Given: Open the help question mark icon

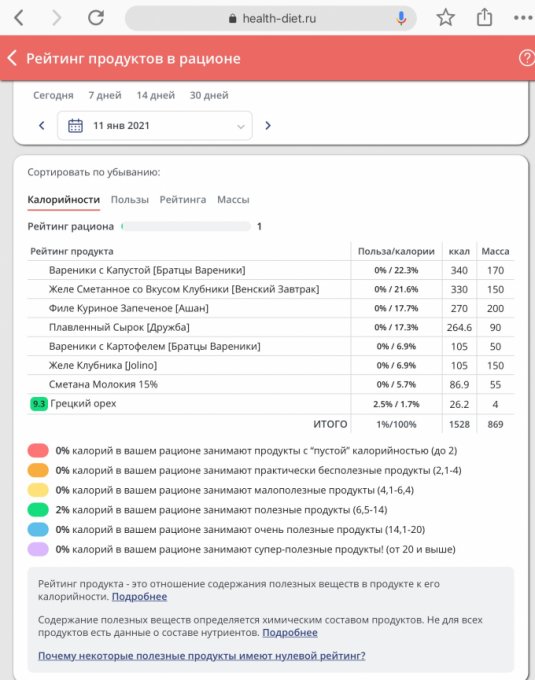Looking at the screenshot, I should 526,58.
